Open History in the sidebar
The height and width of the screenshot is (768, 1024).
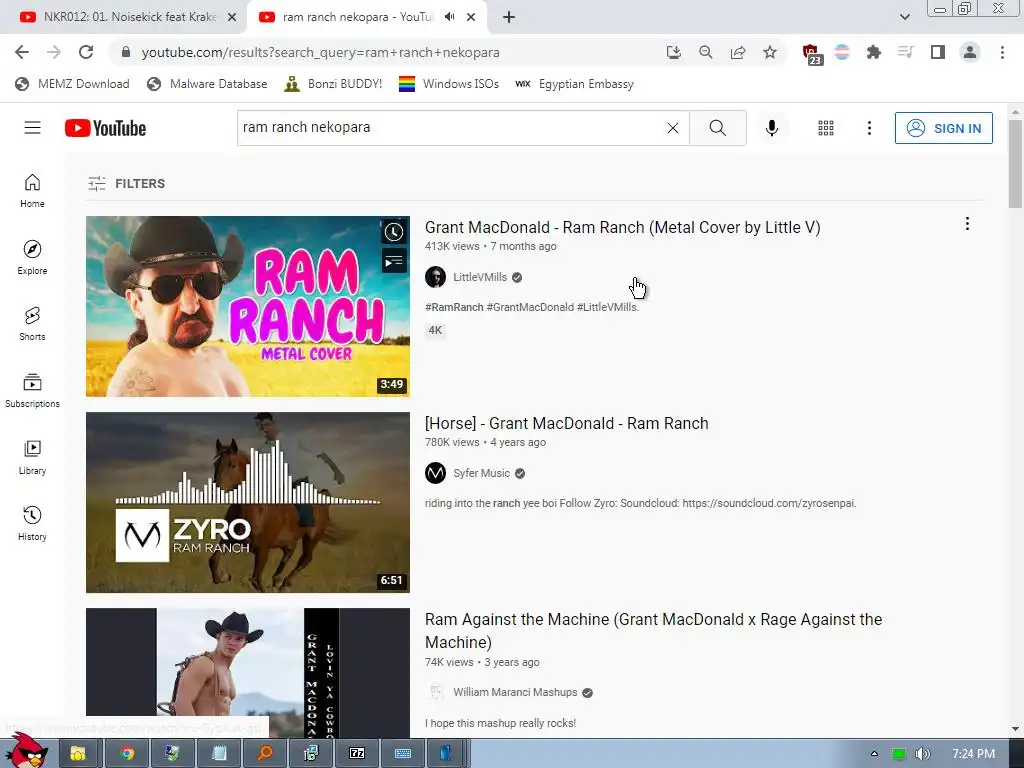pyautogui.click(x=32, y=524)
